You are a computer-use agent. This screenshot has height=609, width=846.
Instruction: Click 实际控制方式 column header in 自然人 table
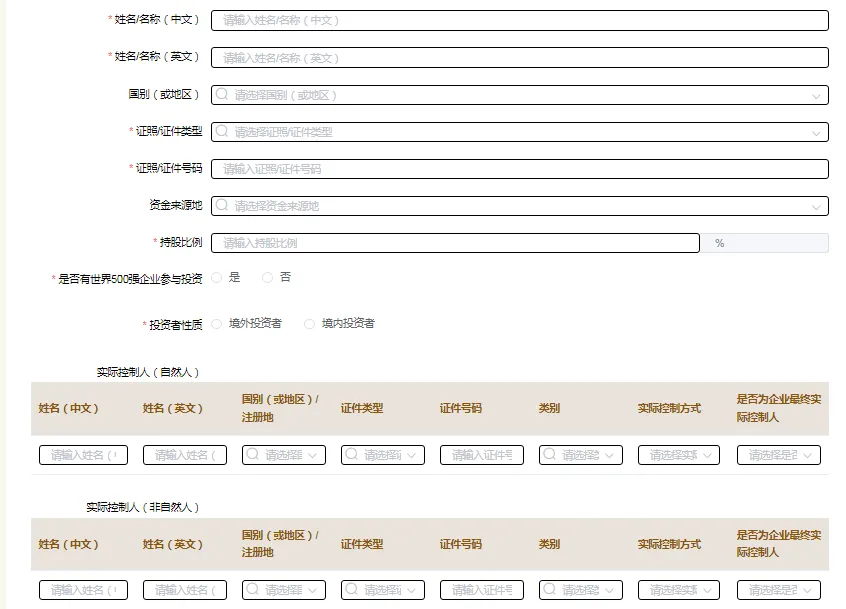(x=669, y=408)
